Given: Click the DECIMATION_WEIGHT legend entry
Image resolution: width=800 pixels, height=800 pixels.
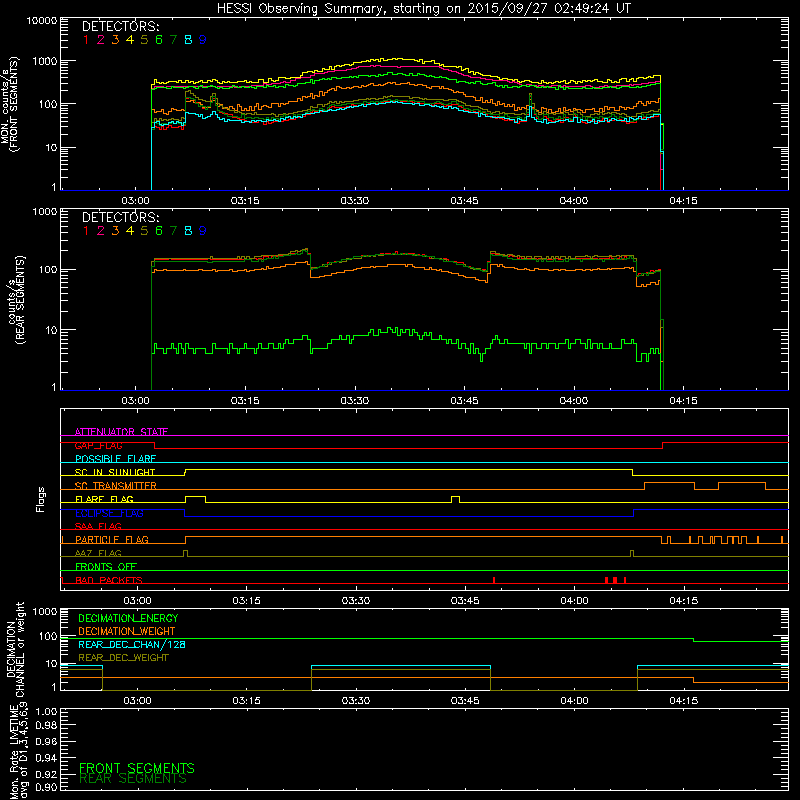Looking at the screenshot, I should (x=127, y=631).
